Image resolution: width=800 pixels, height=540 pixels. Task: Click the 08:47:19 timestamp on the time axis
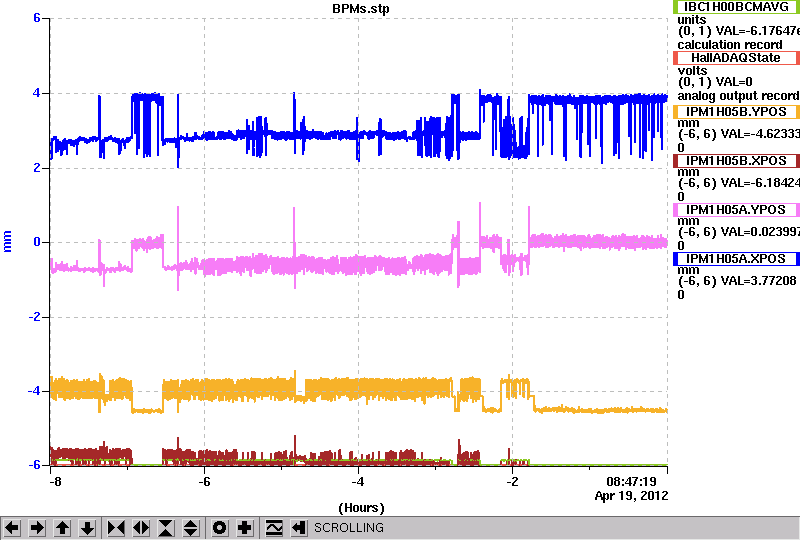631,482
